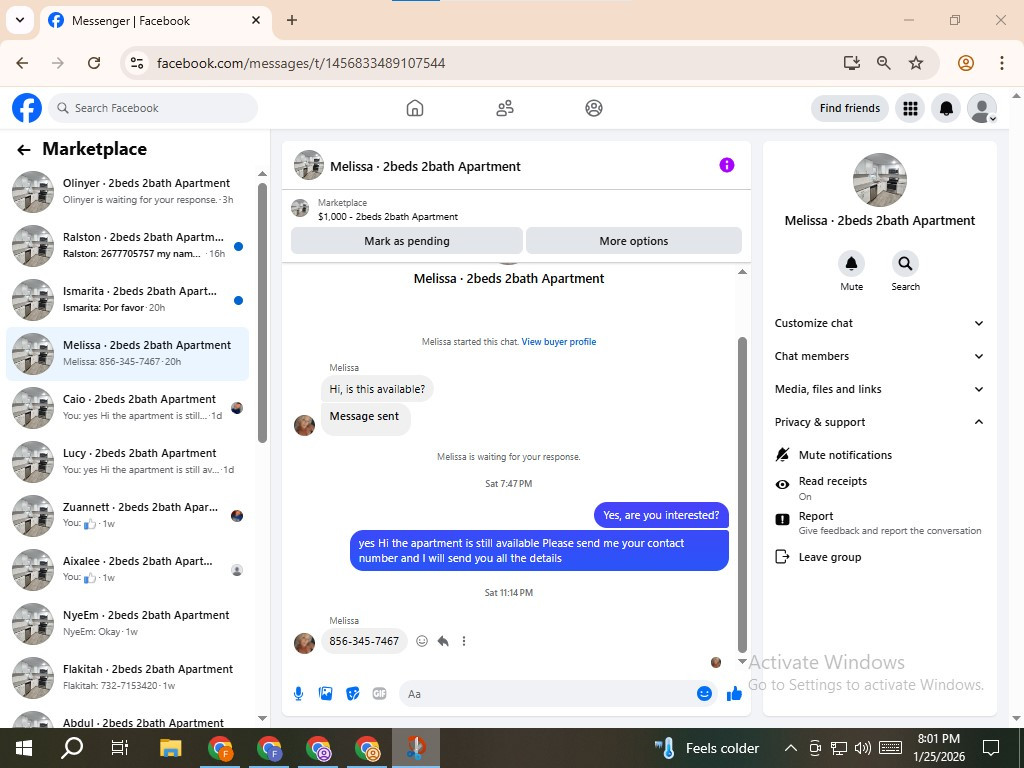Viewport: 1024px width, 768px height.
Task: Click Find friends button
Action: [x=850, y=108]
